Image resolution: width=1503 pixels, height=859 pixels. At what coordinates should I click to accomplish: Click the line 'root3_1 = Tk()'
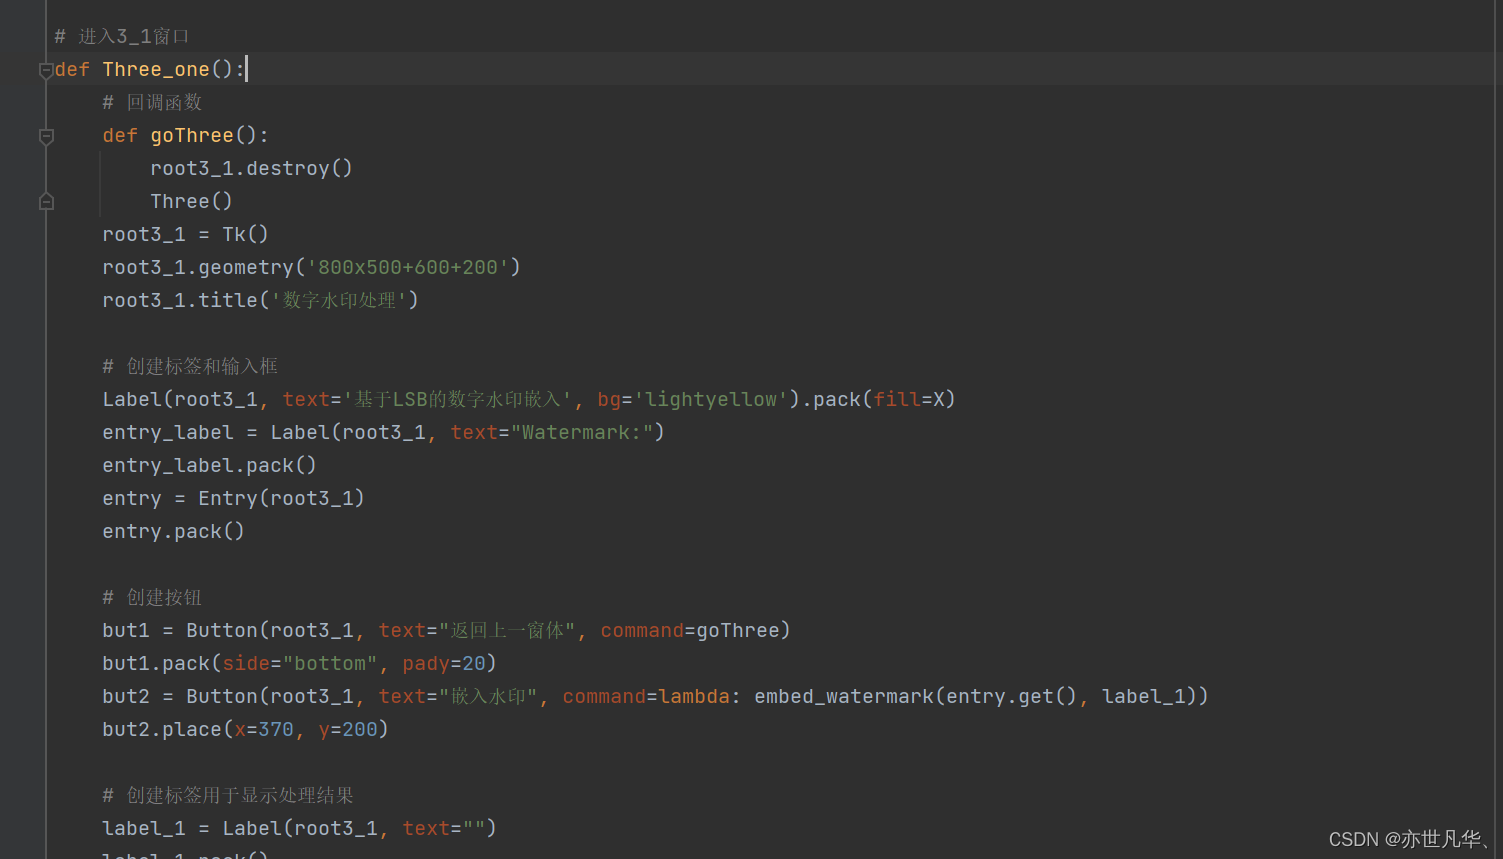[x=185, y=234]
